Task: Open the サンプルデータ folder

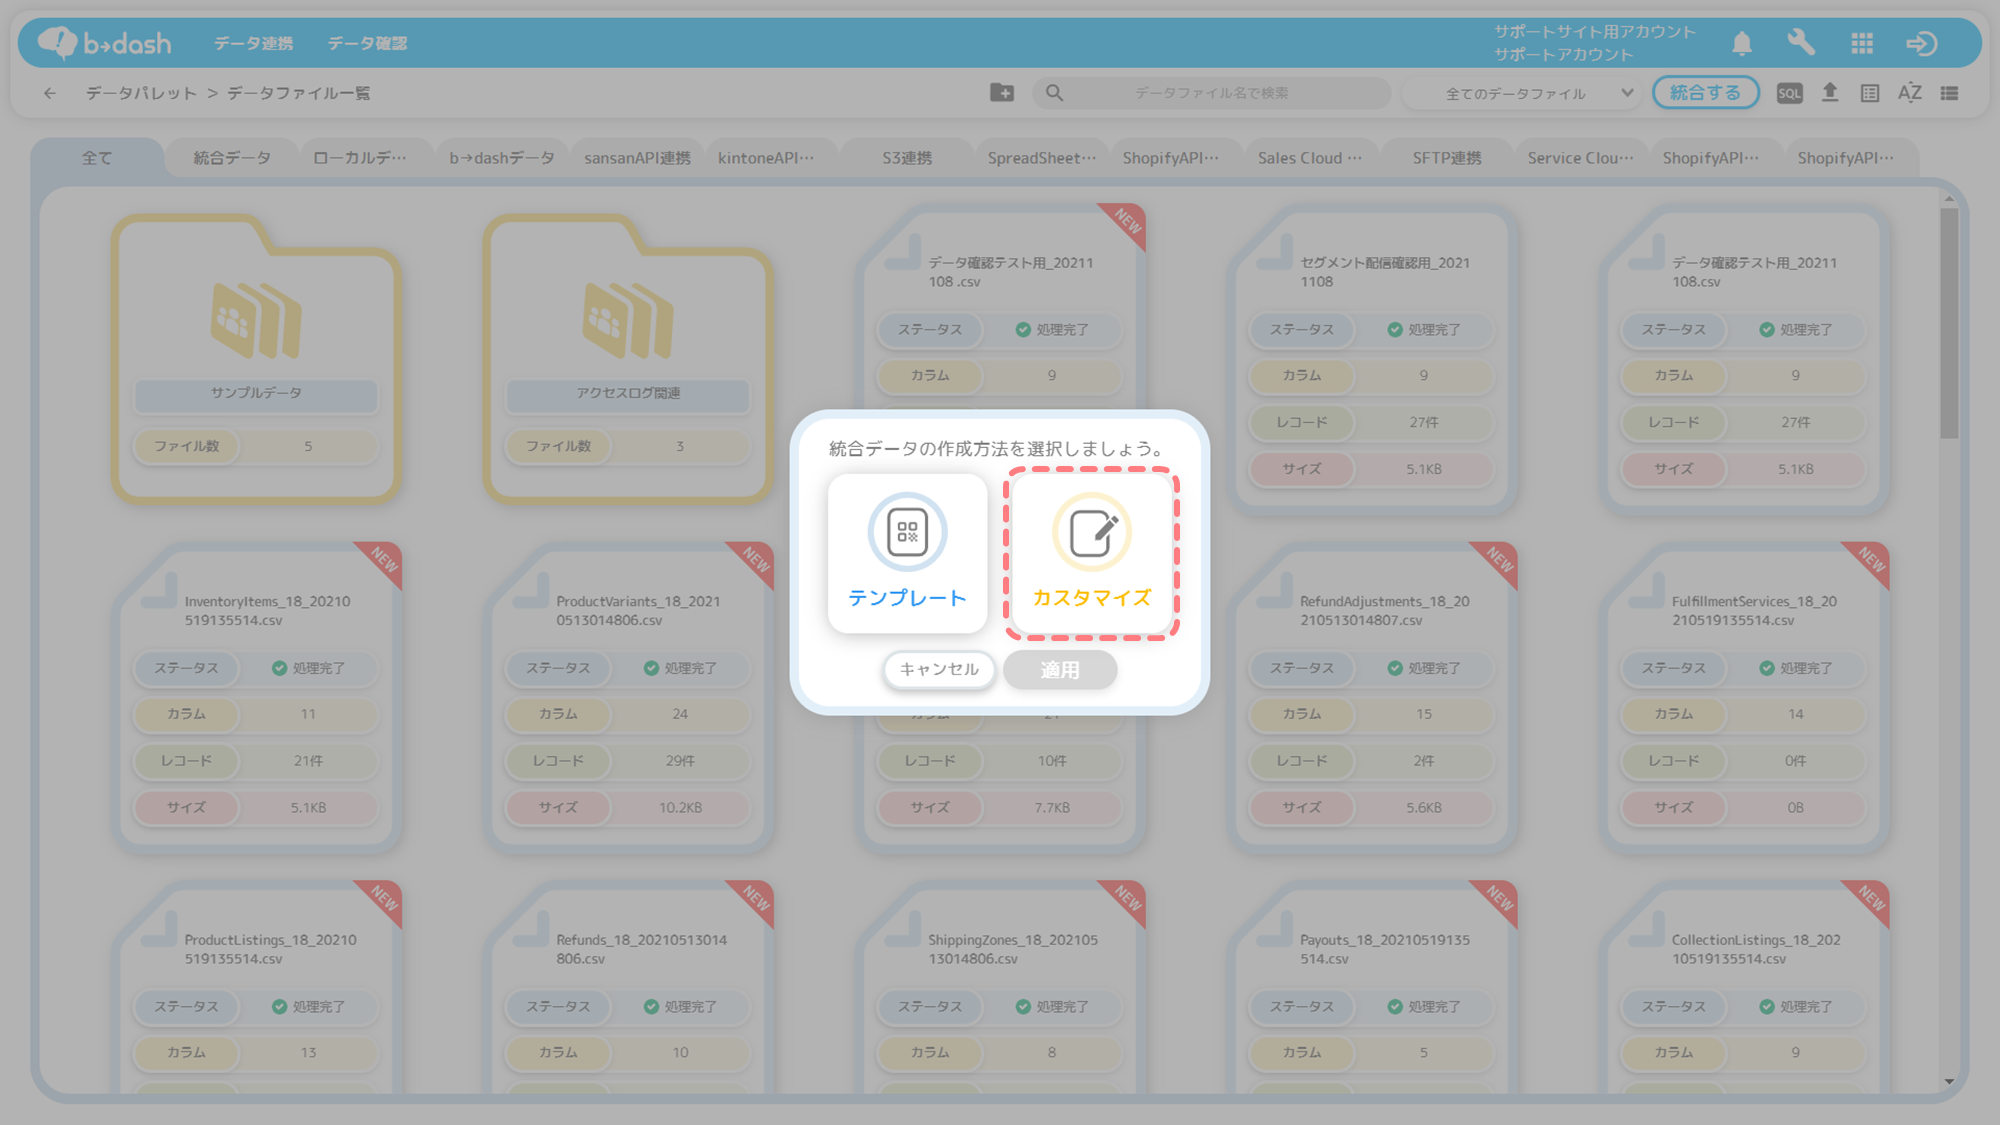Action: pos(256,357)
